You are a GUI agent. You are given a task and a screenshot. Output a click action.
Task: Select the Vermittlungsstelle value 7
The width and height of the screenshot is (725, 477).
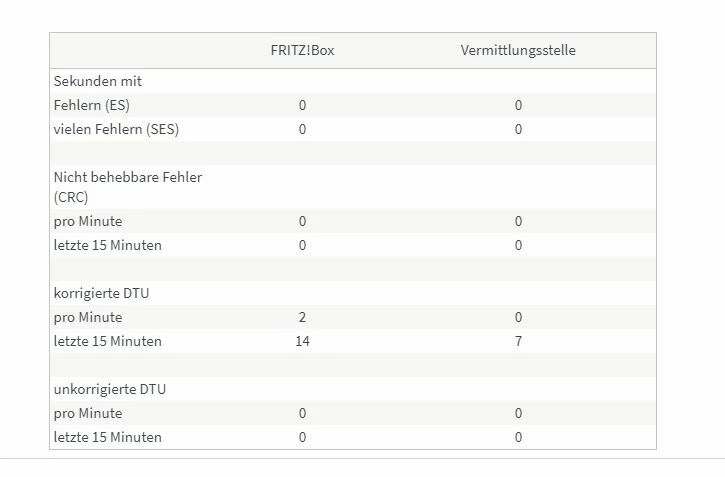[x=518, y=341]
